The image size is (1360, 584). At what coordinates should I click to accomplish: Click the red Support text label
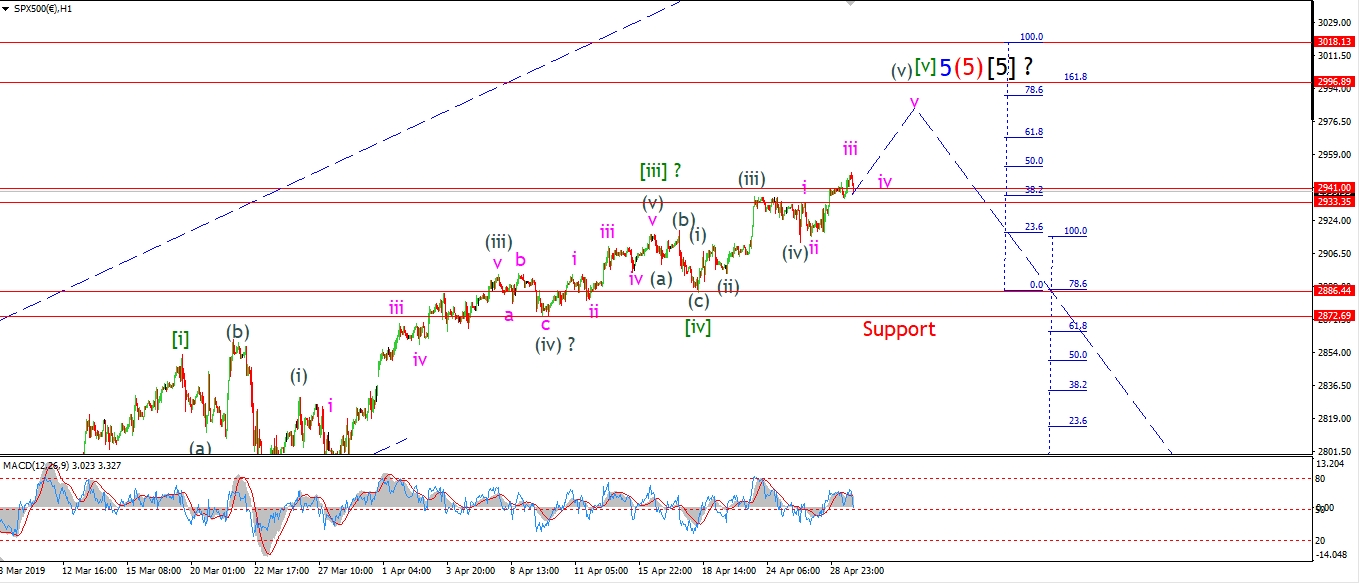pyautogui.click(x=898, y=329)
